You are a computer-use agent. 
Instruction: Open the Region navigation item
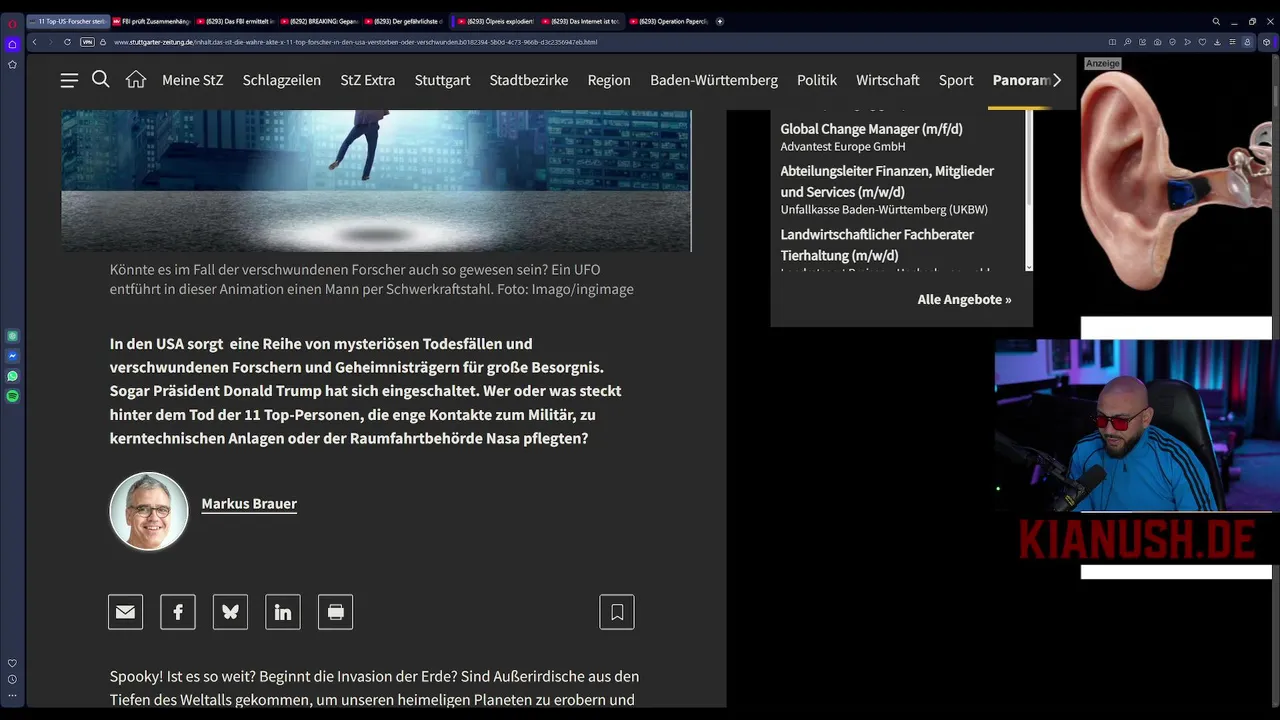[609, 80]
